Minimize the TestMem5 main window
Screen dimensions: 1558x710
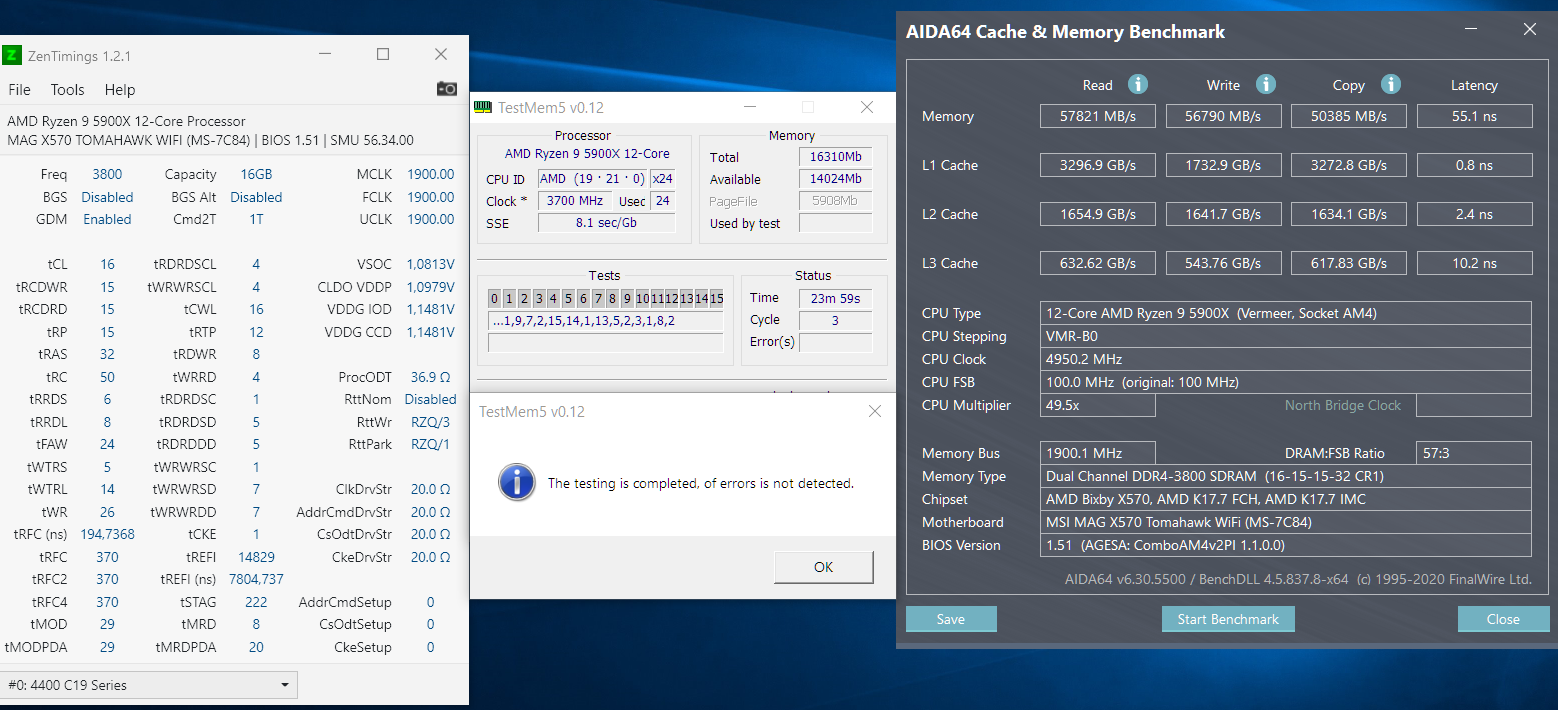(750, 107)
